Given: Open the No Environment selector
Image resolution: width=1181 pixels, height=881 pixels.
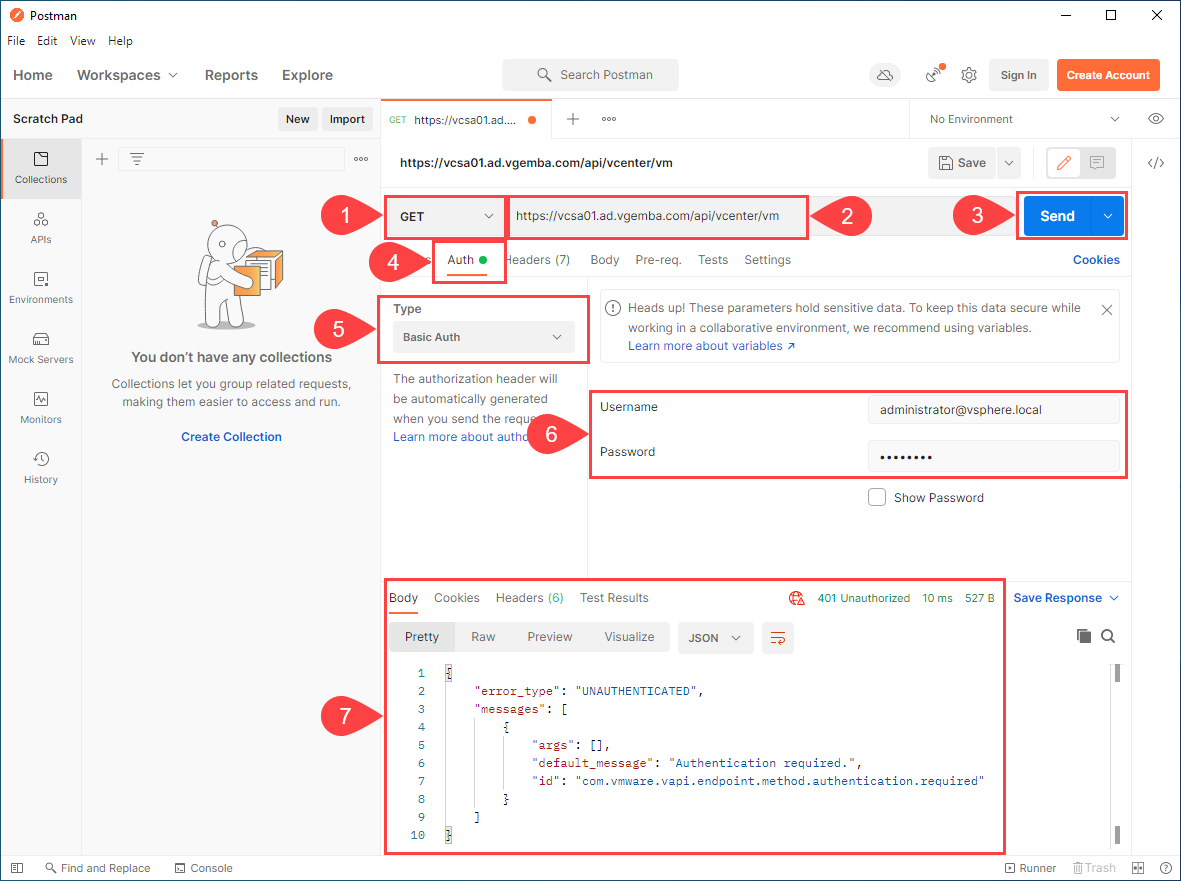Looking at the screenshot, I should click(x=1024, y=119).
